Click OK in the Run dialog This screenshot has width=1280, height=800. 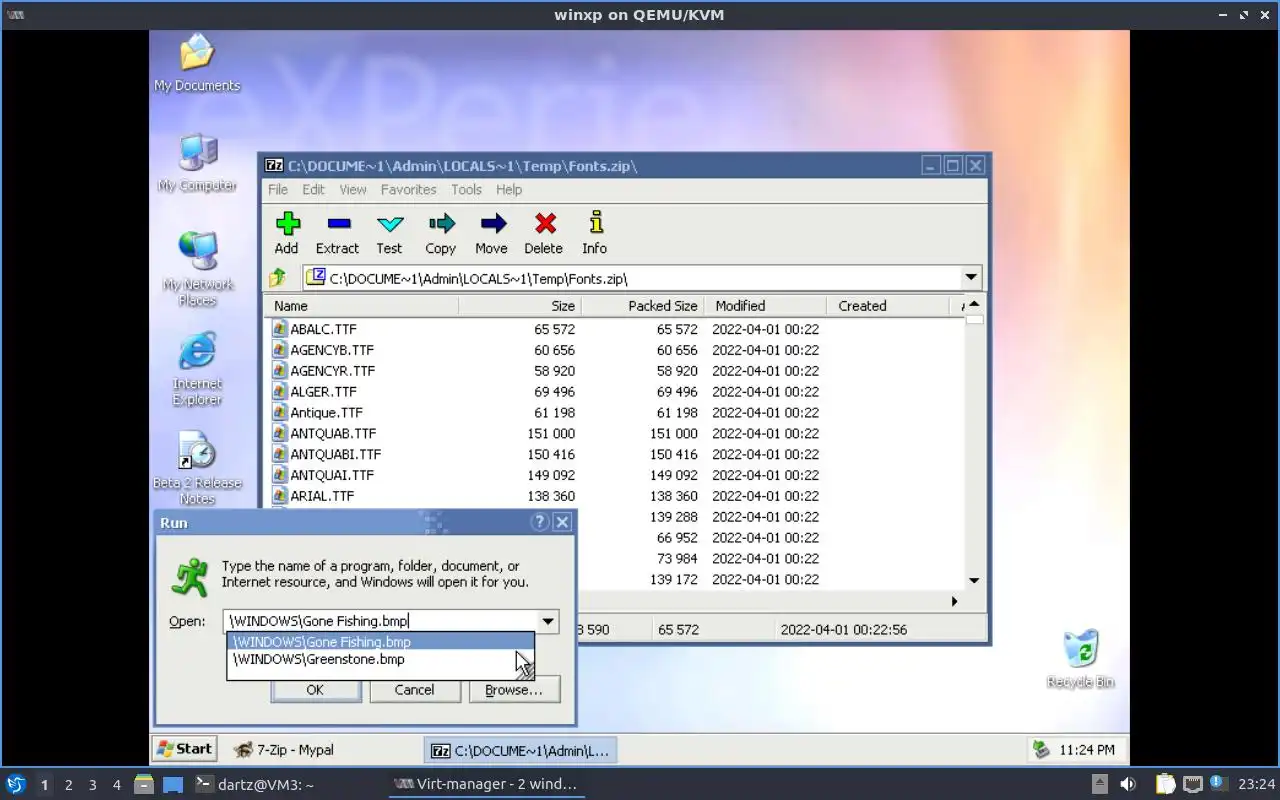click(x=315, y=690)
